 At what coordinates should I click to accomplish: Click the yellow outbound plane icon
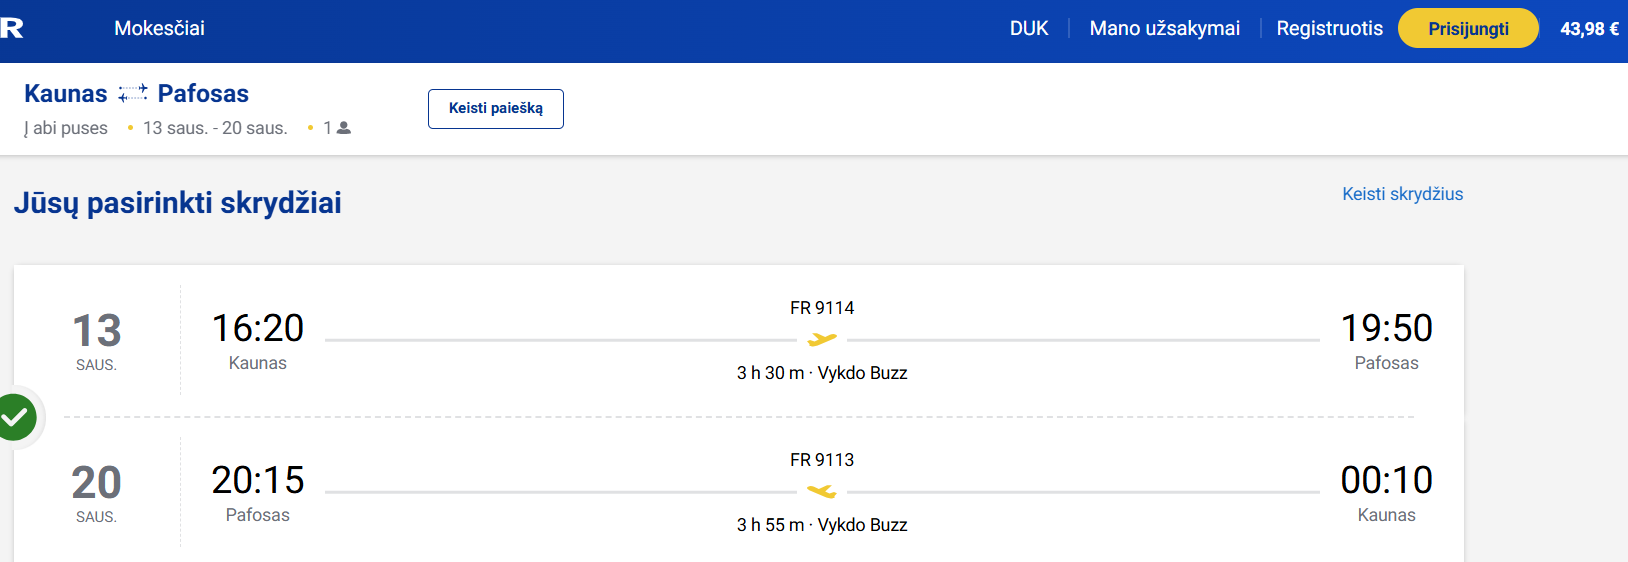(x=822, y=340)
